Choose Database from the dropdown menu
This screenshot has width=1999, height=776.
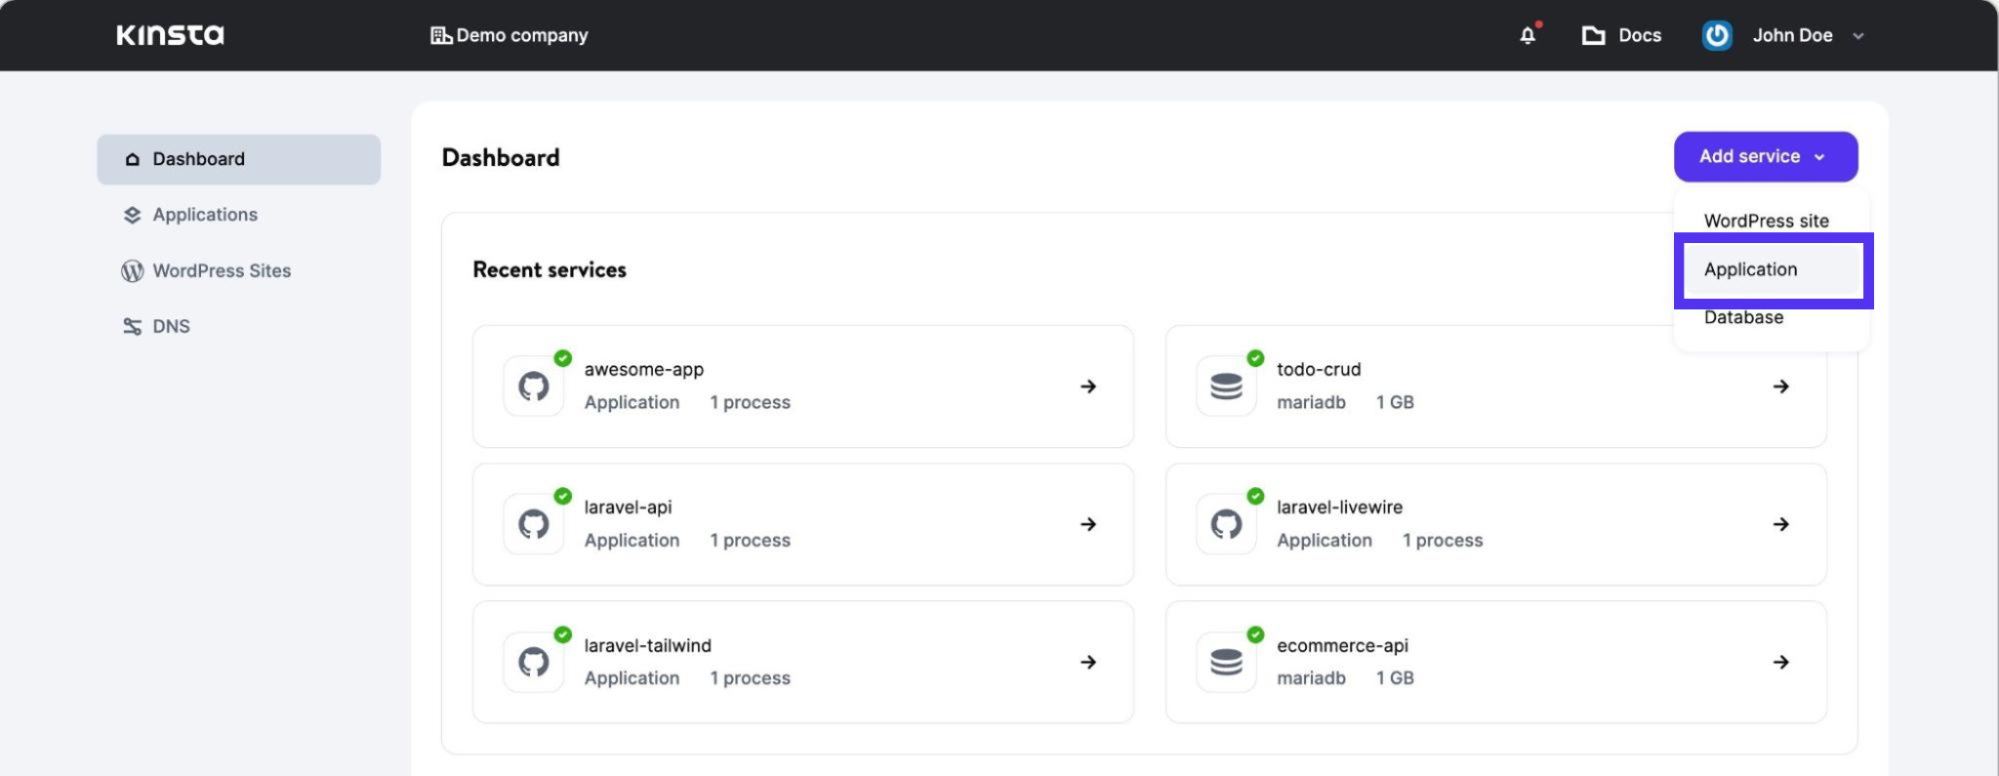(x=1743, y=318)
